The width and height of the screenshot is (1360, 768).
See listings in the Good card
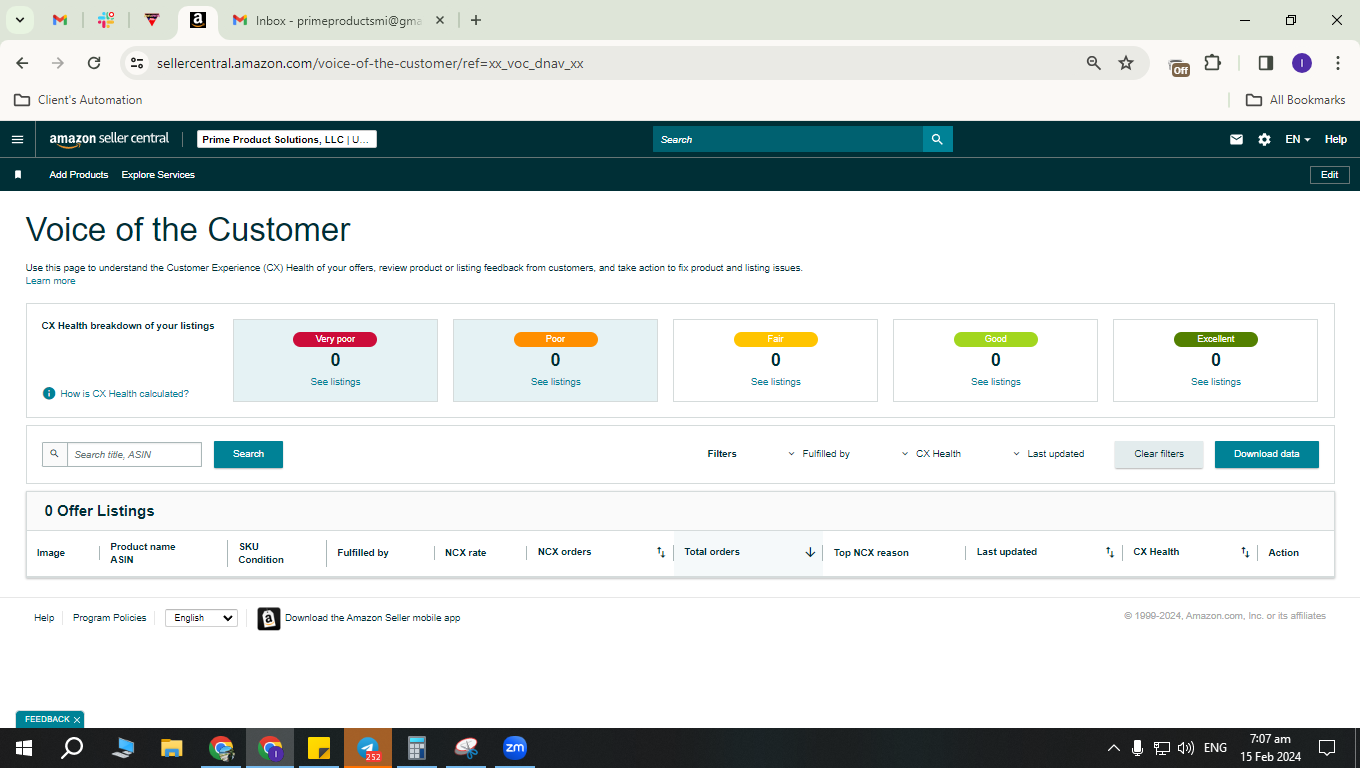point(996,382)
